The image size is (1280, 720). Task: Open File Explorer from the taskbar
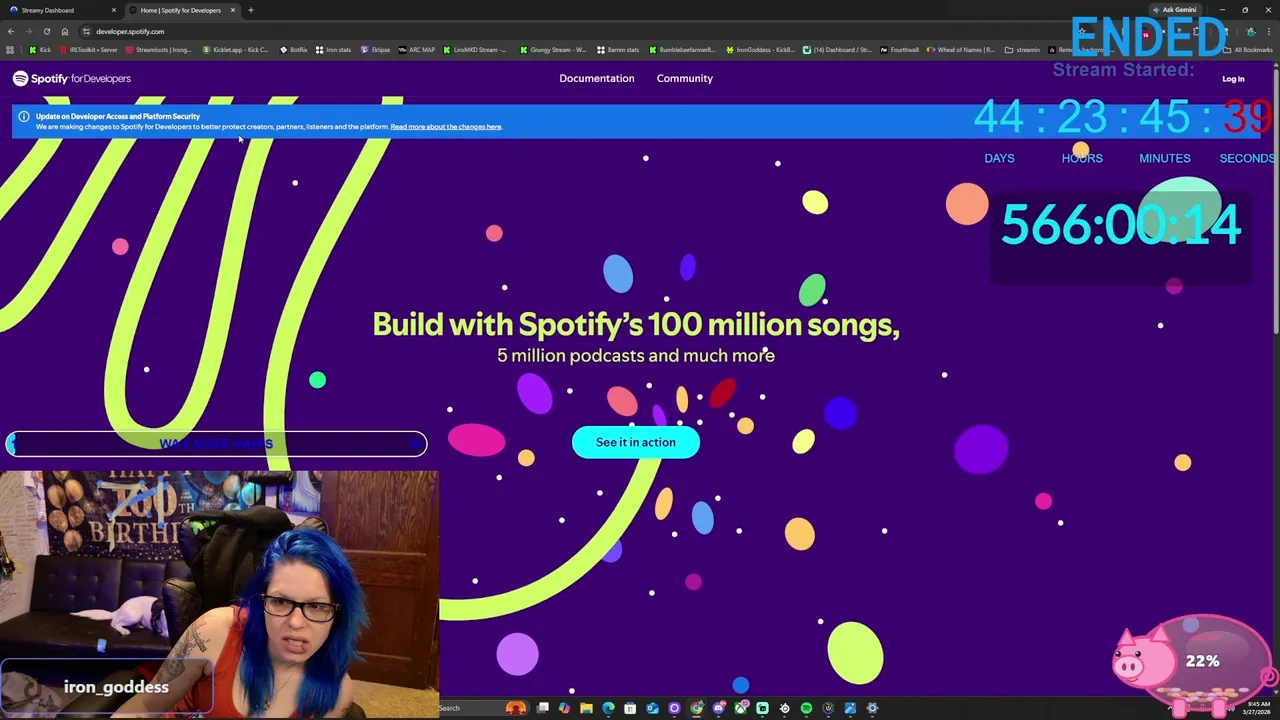pos(586,708)
